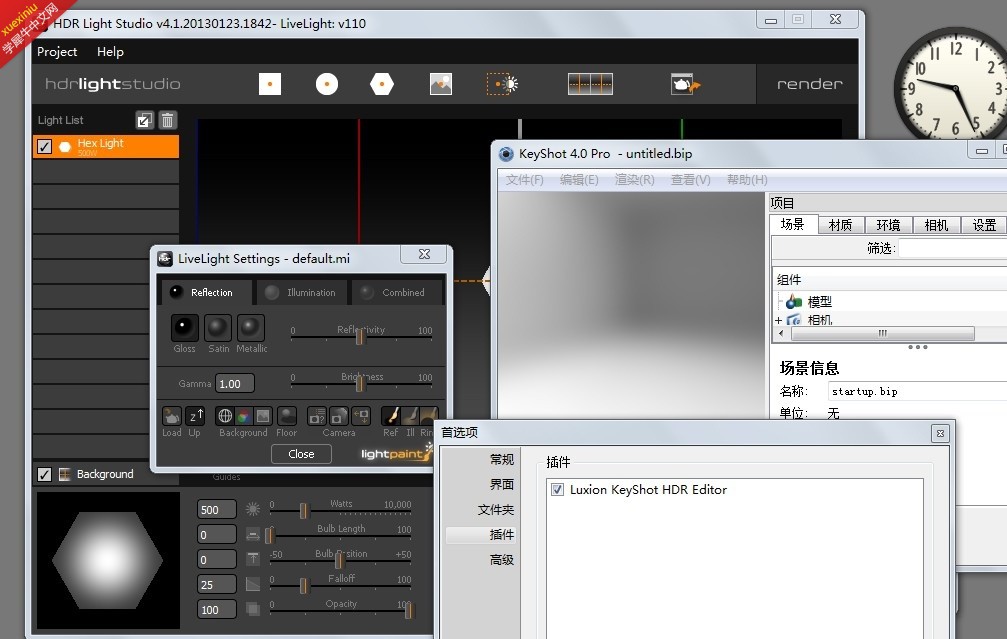
Task: Click the Watts value field showing 500
Action: click(x=216, y=510)
